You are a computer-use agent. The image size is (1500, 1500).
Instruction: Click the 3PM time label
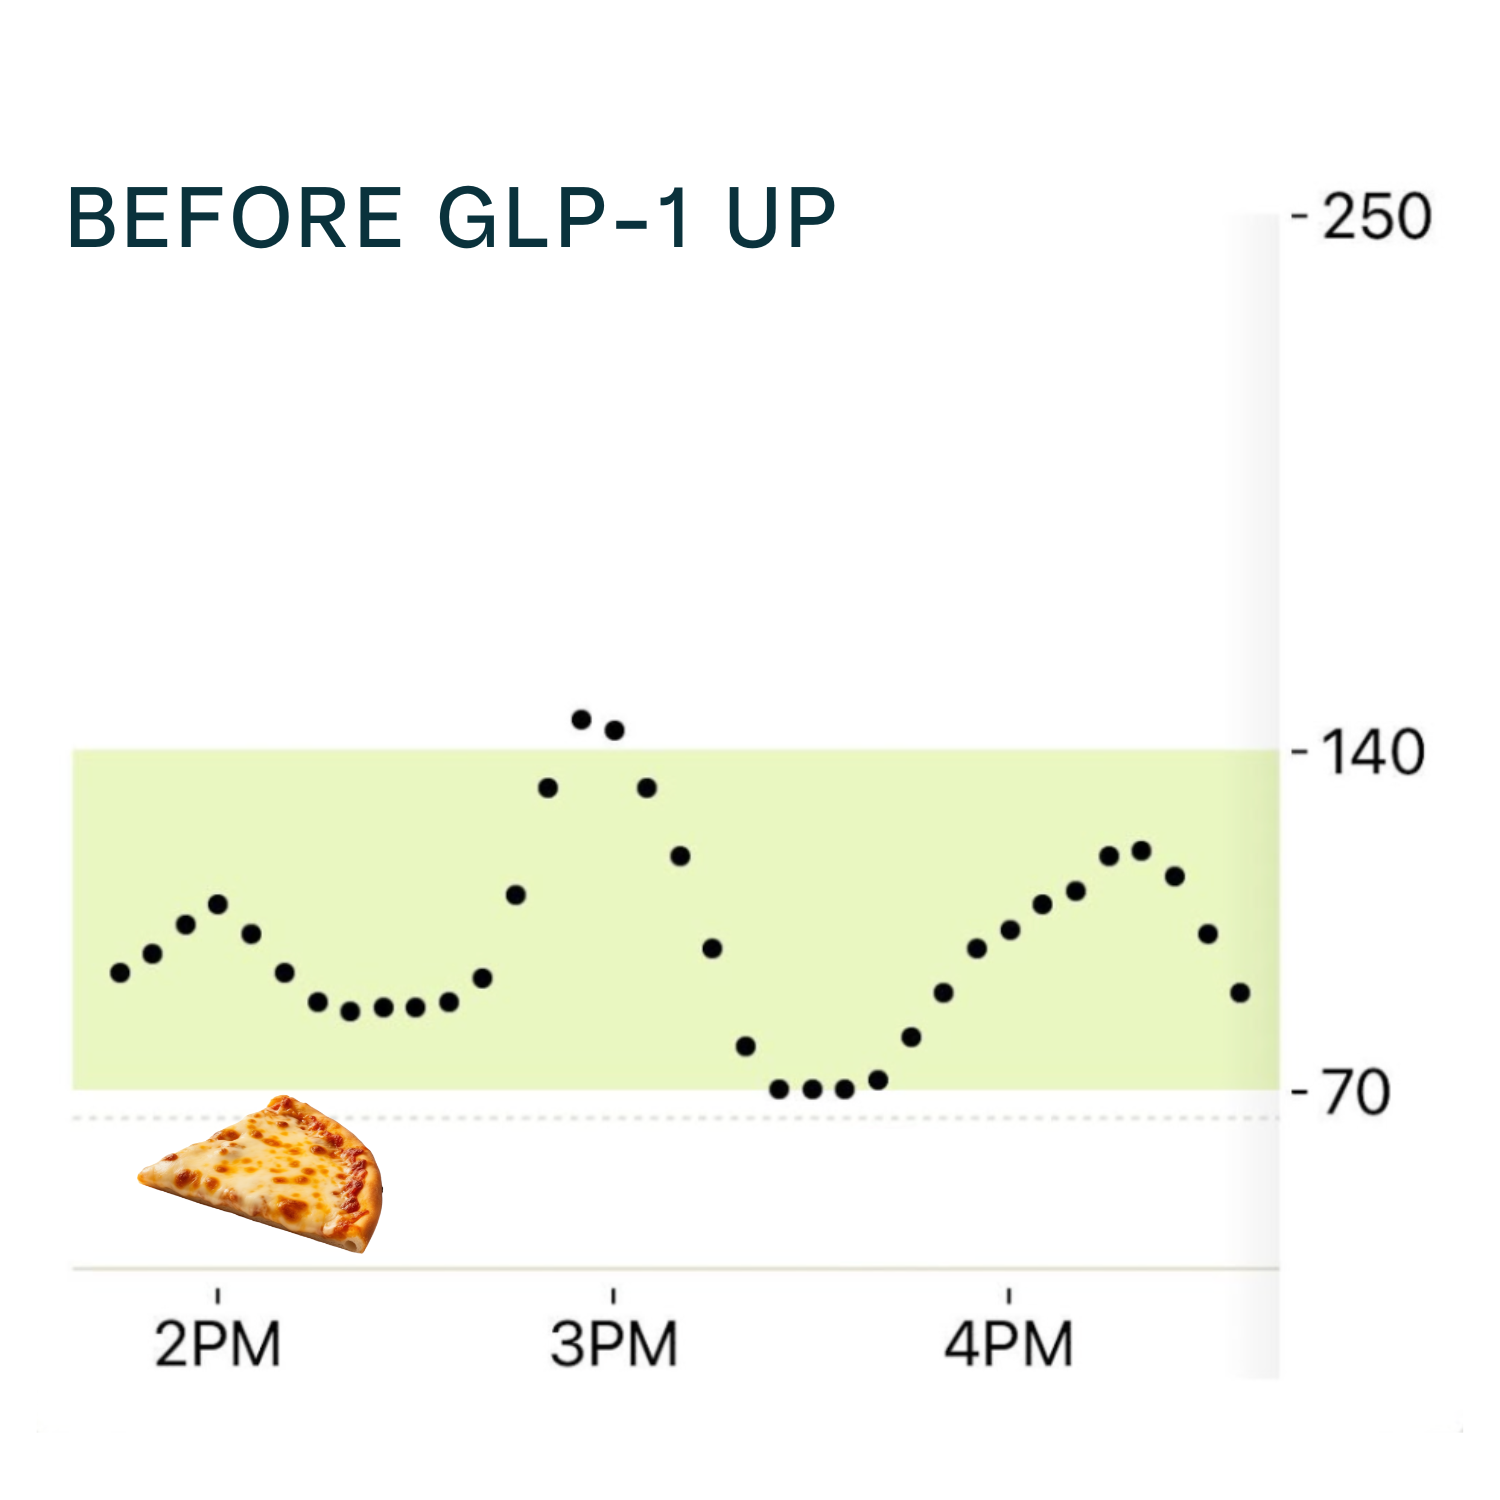click(x=614, y=1344)
